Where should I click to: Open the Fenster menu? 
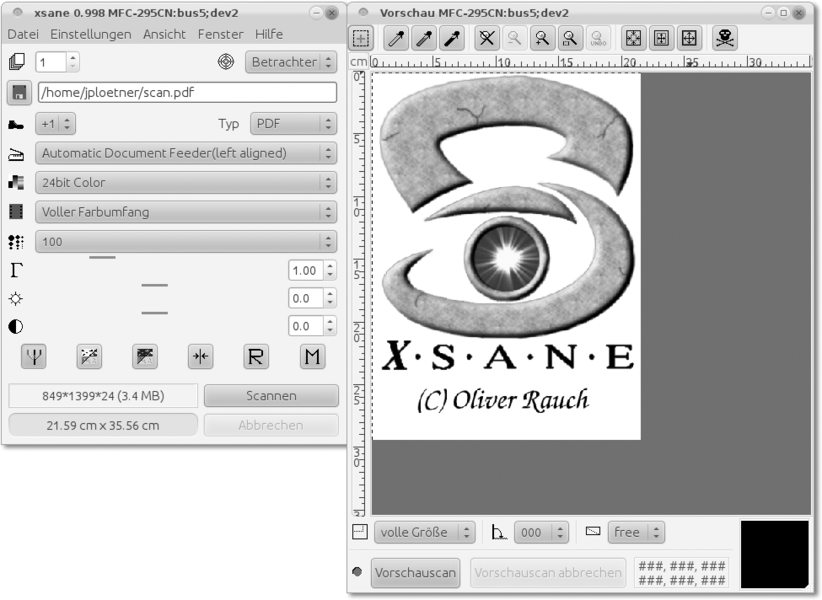point(220,34)
